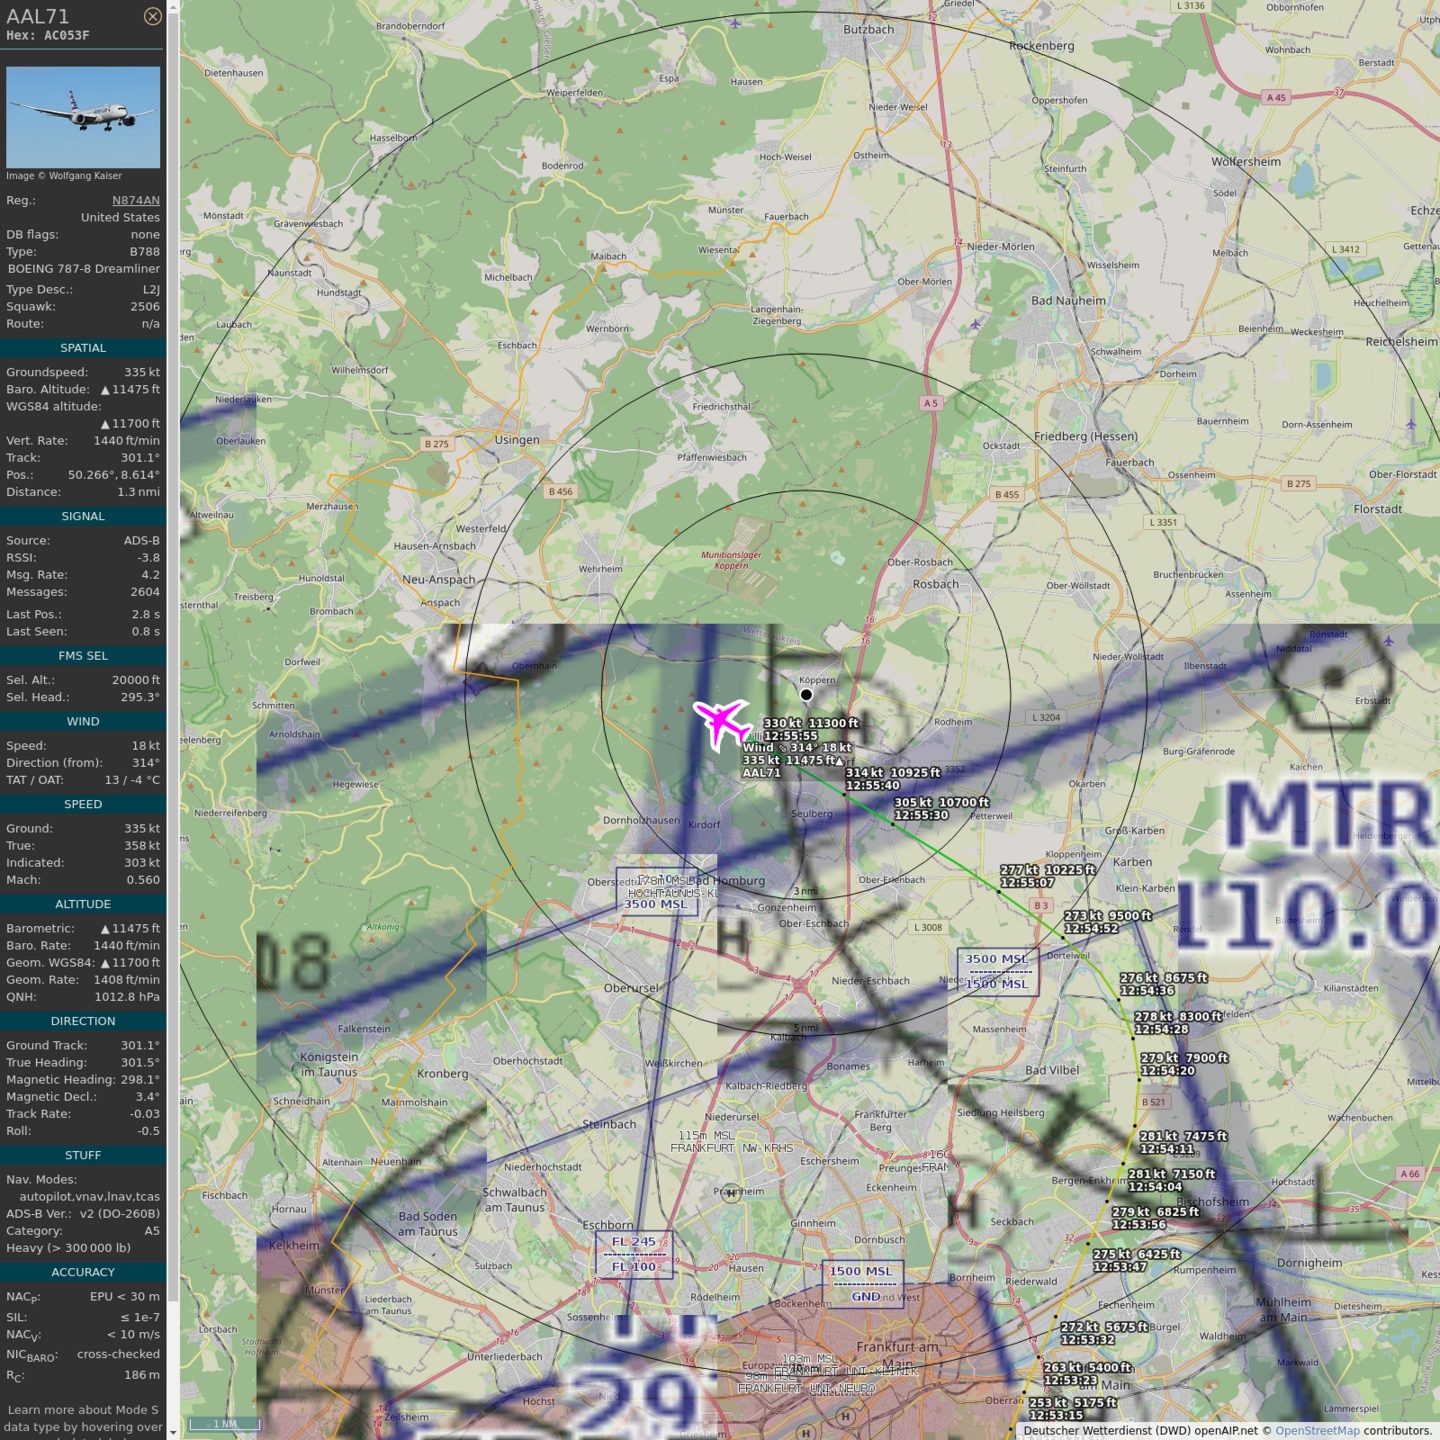This screenshot has width=1440, height=1440.
Task: Click the heliport H symbol near Bad Homburg
Action: coord(732,938)
